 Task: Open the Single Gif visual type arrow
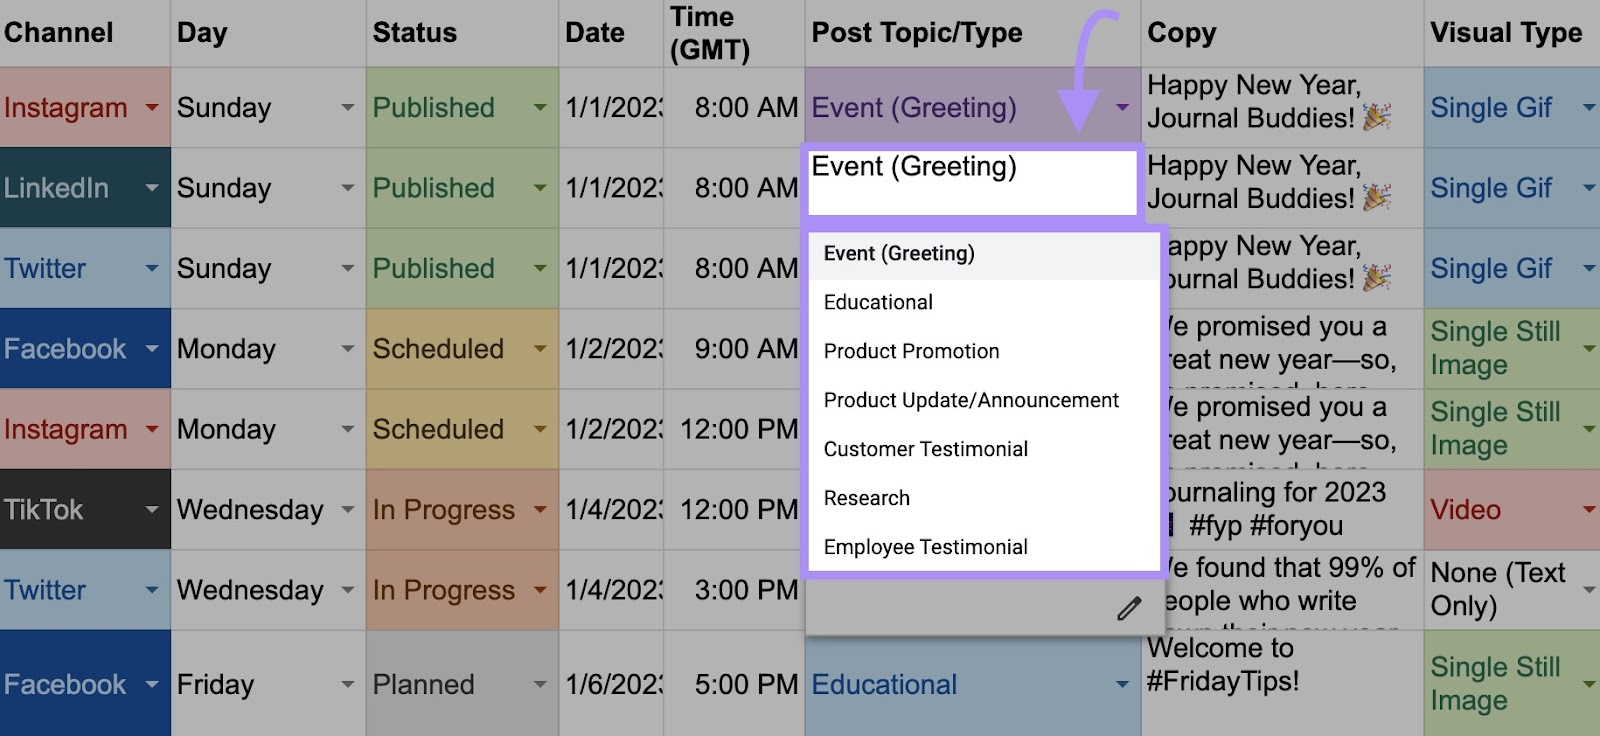coord(1590,107)
